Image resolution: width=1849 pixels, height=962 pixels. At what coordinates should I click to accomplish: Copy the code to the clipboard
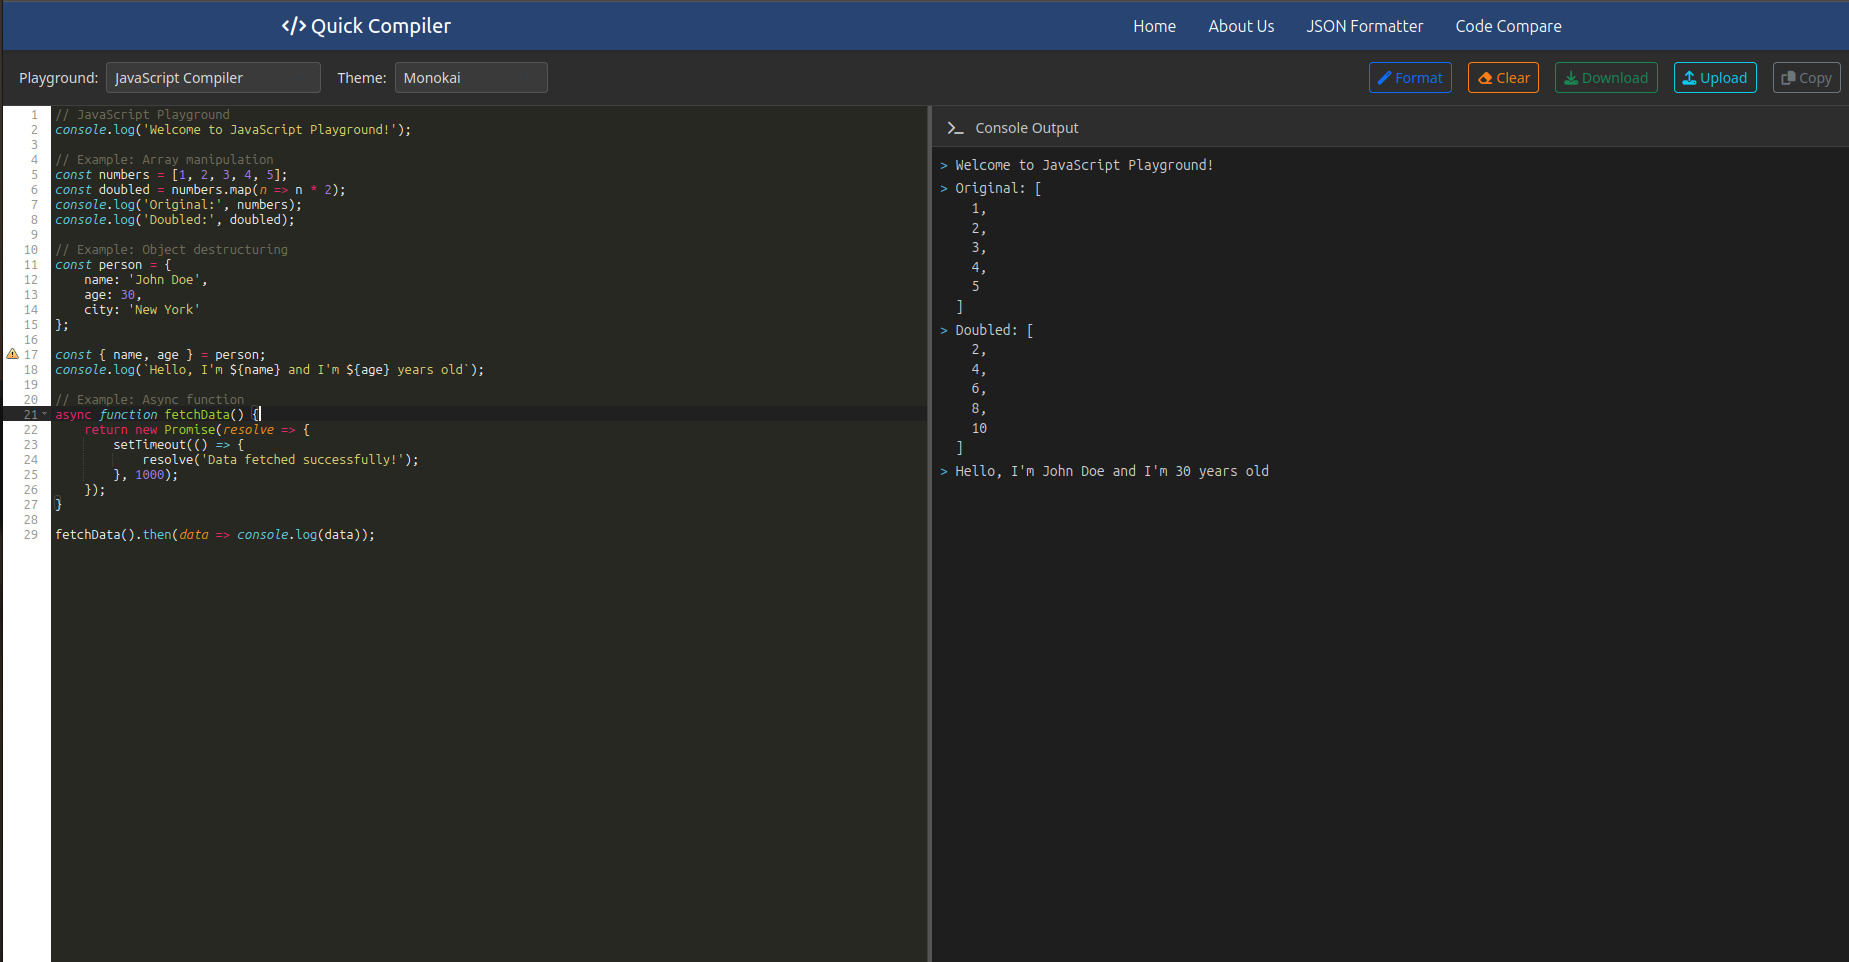tap(1805, 78)
